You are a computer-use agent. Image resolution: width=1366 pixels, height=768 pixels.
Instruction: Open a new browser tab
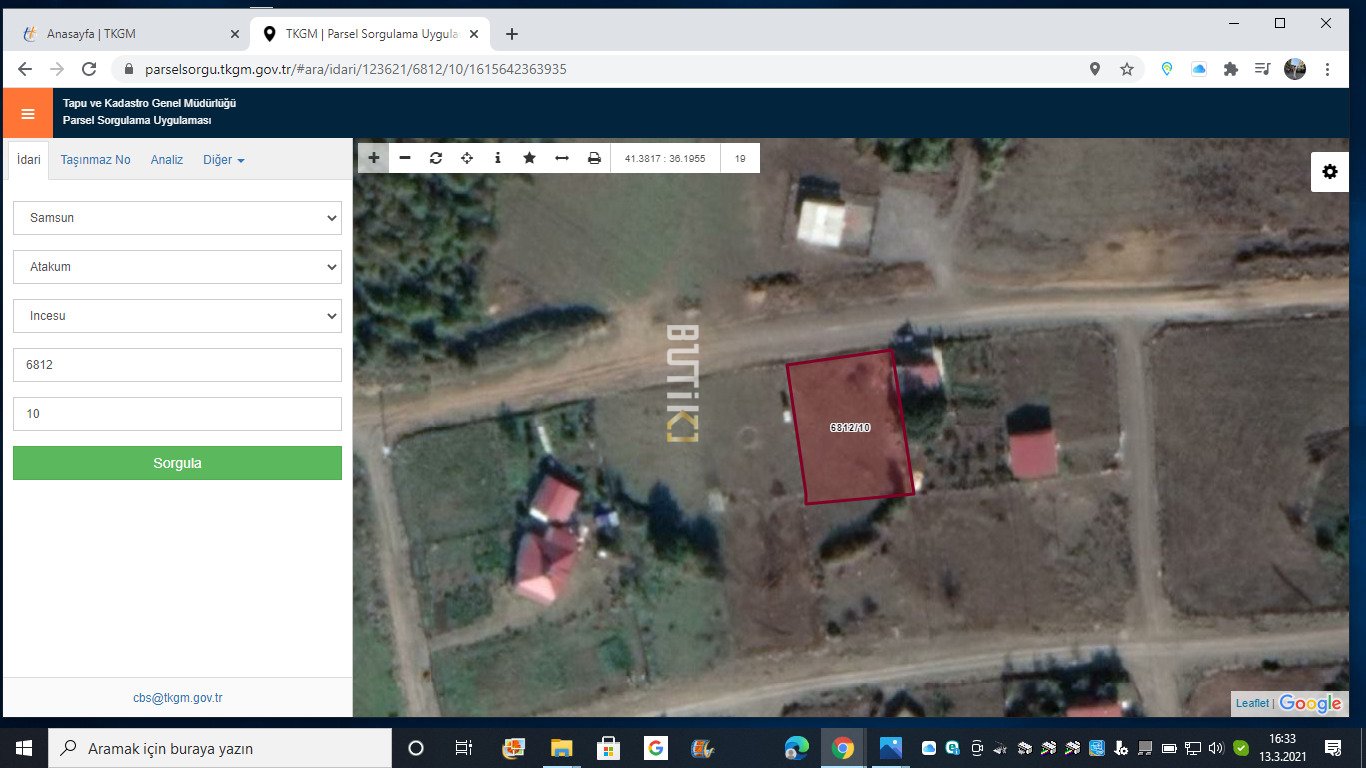point(512,34)
